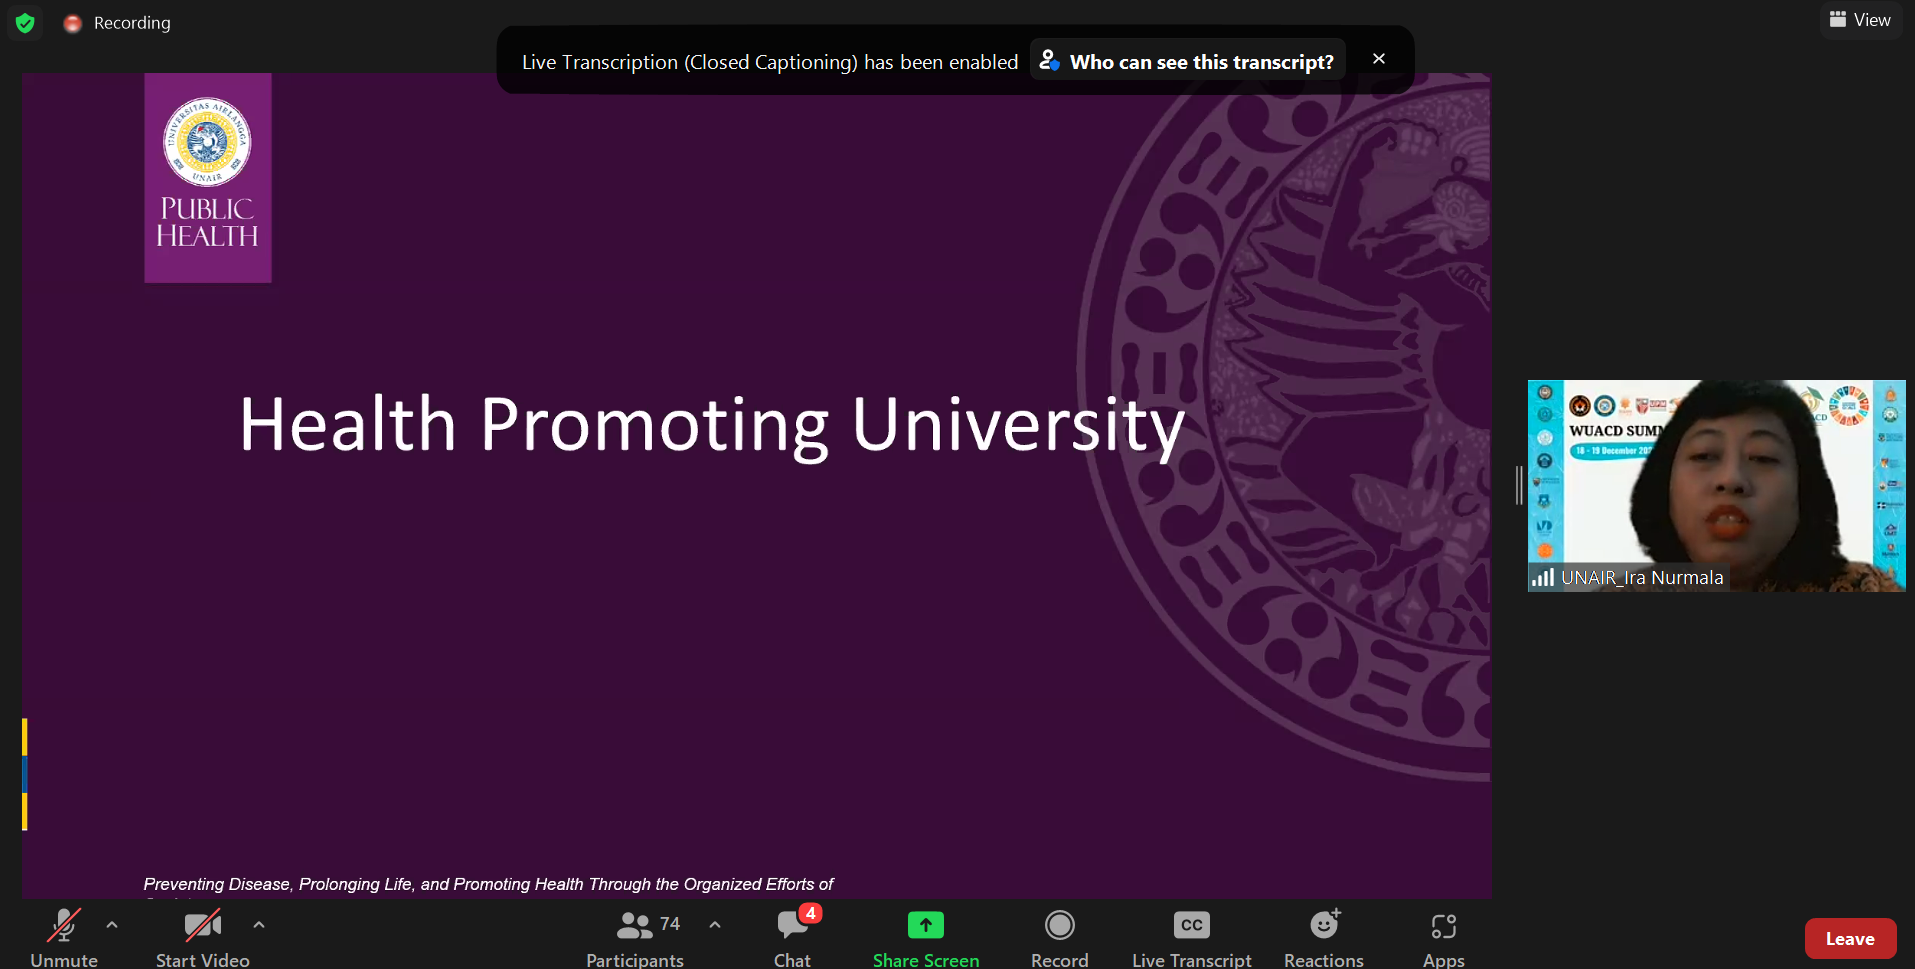Dismiss the Live Transcription notification
Viewport: 1915px width, 969px height.
tap(1379, 59)
